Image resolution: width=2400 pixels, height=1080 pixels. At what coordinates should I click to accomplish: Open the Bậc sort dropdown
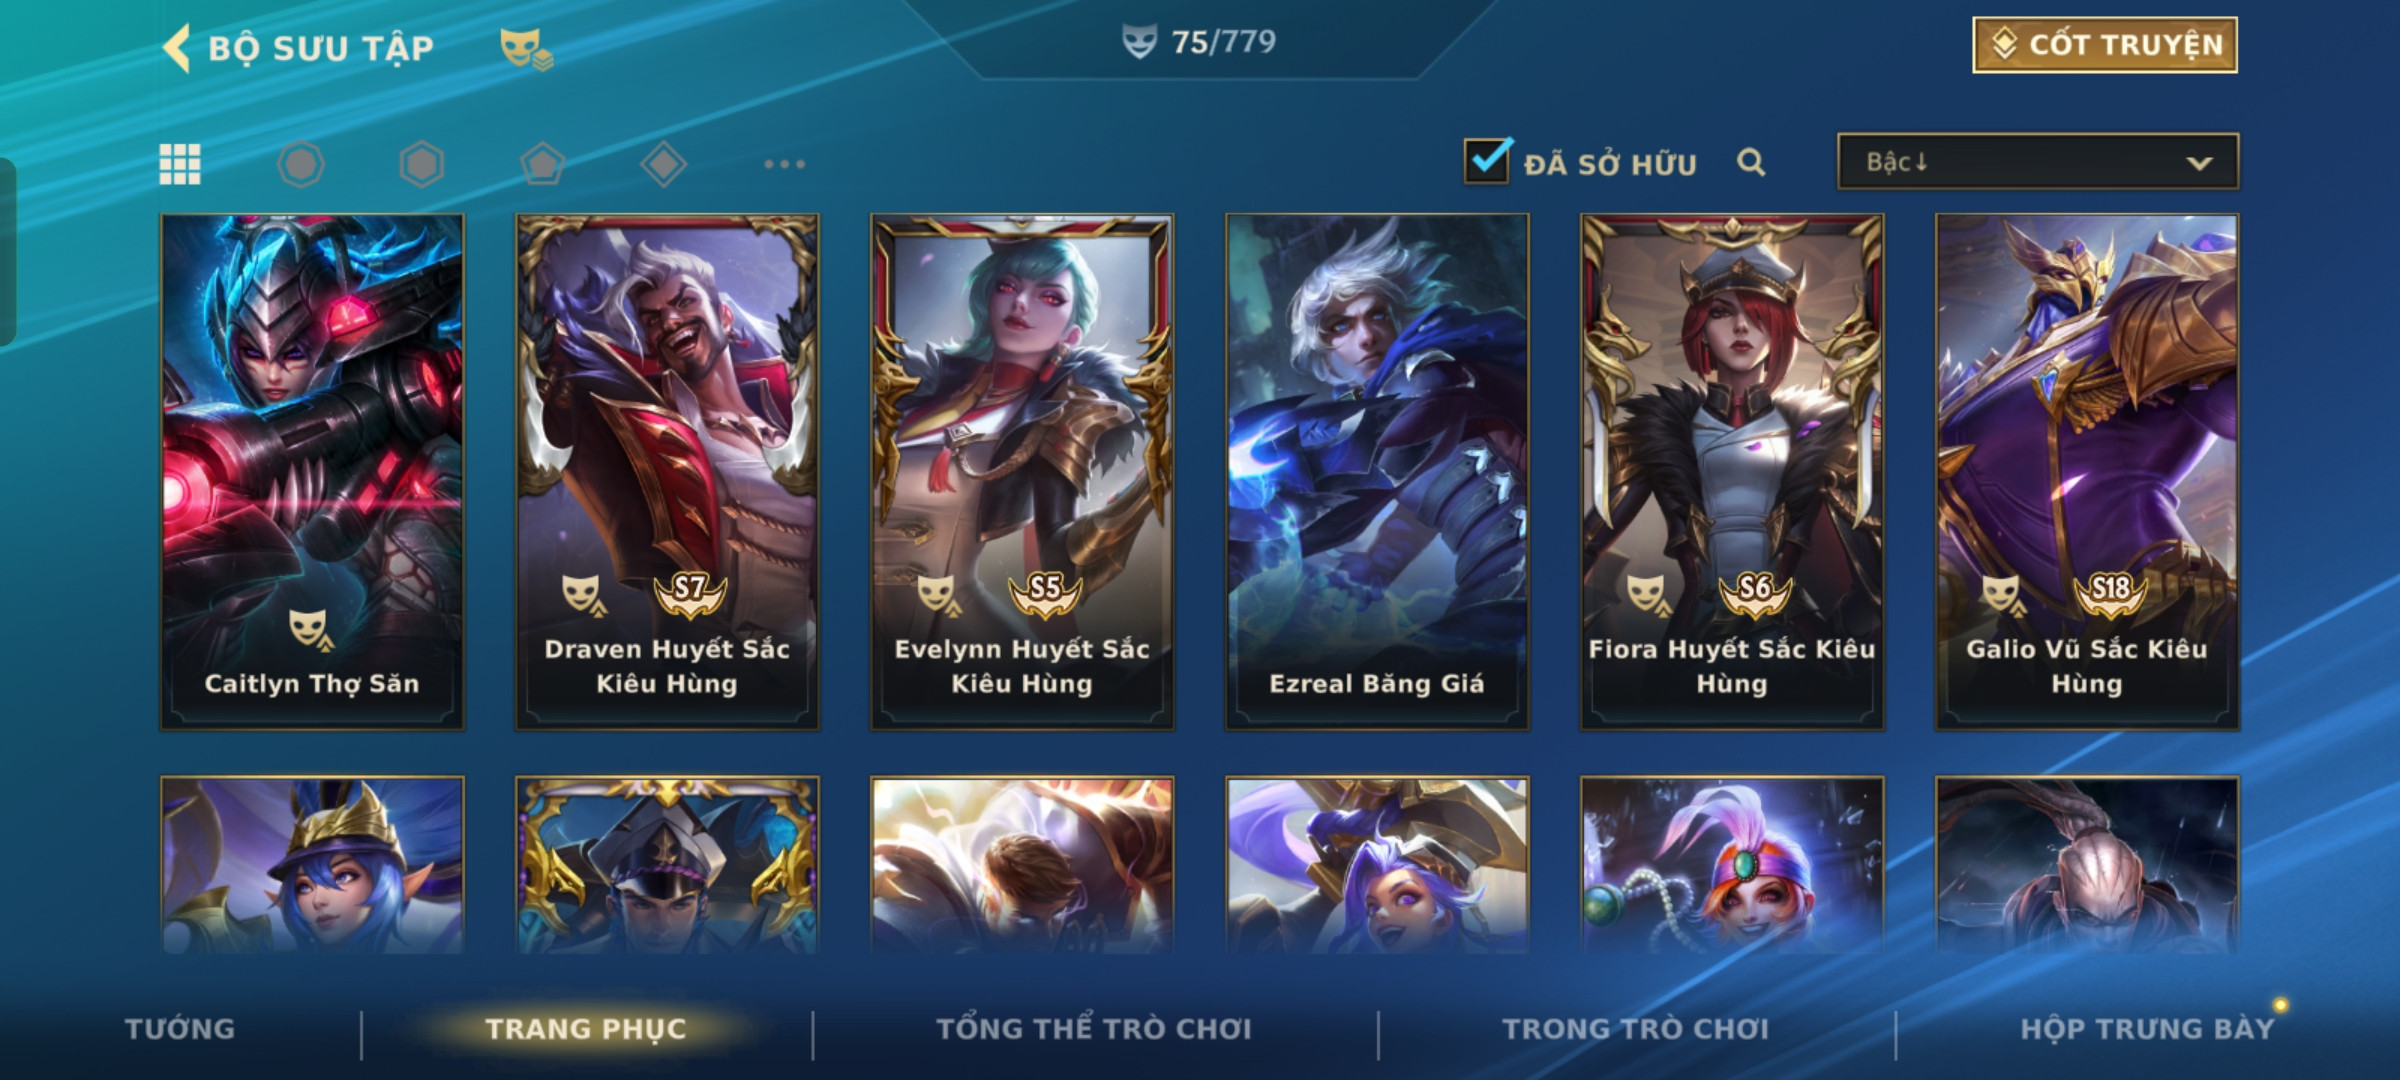point(2038,162)
